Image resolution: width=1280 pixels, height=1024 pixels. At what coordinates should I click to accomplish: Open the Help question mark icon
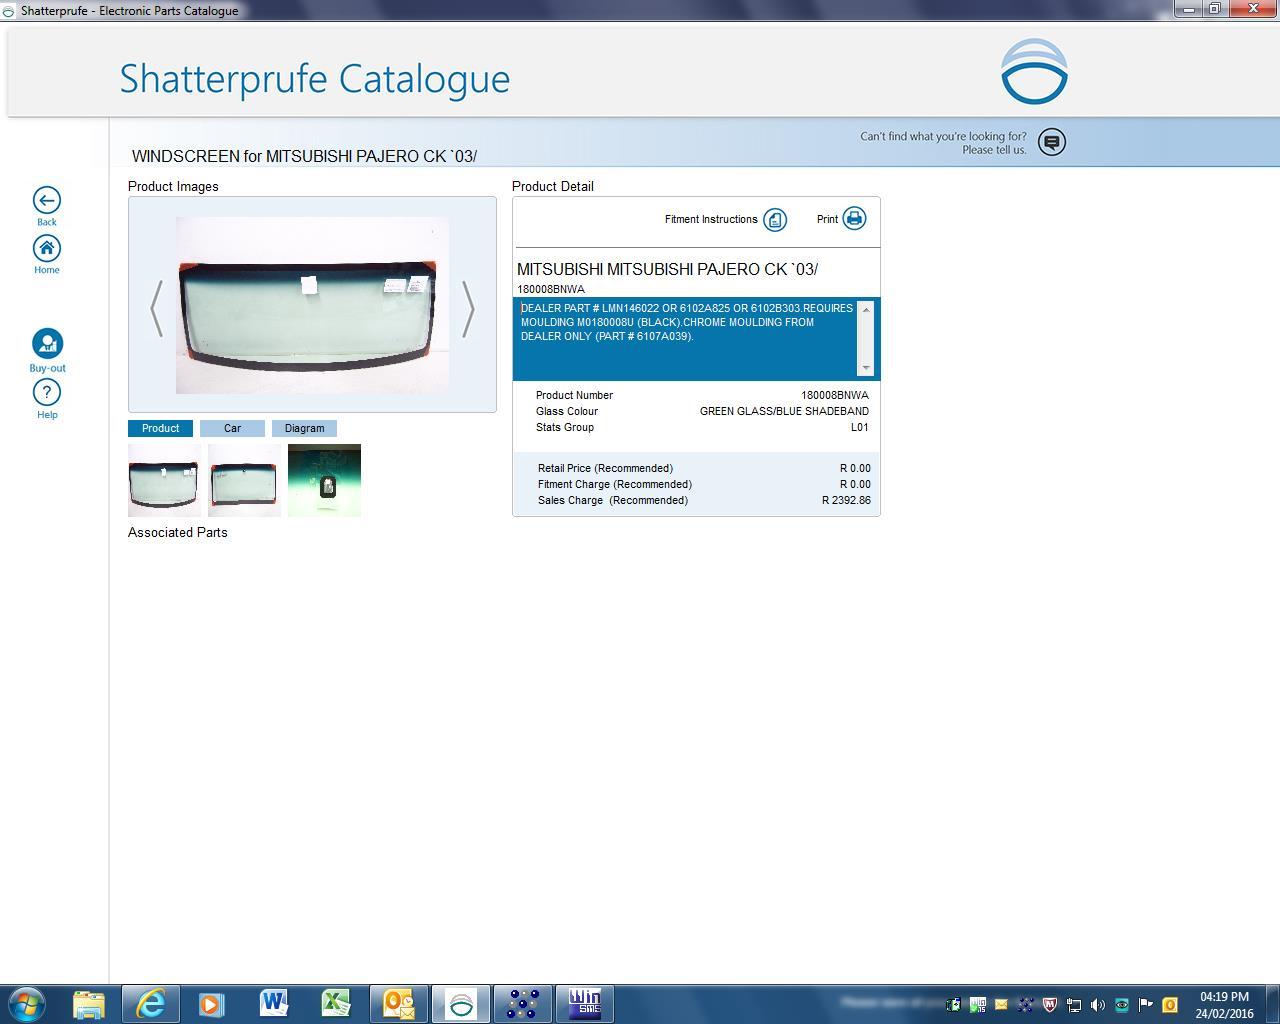47,392
